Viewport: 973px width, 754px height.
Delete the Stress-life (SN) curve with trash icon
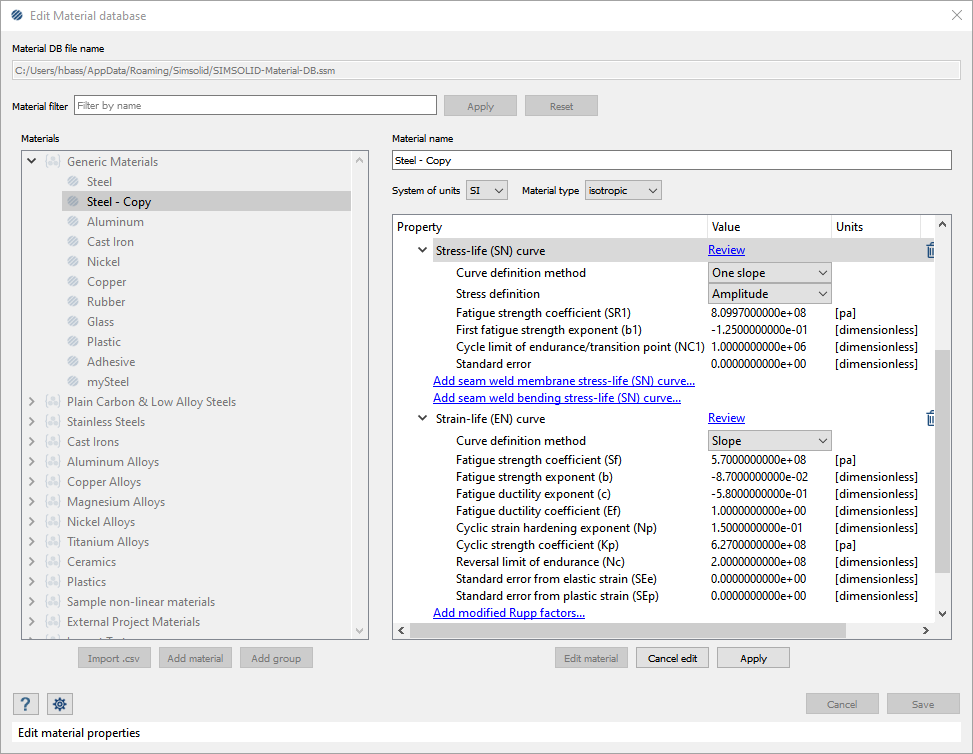tap(930, 251)
